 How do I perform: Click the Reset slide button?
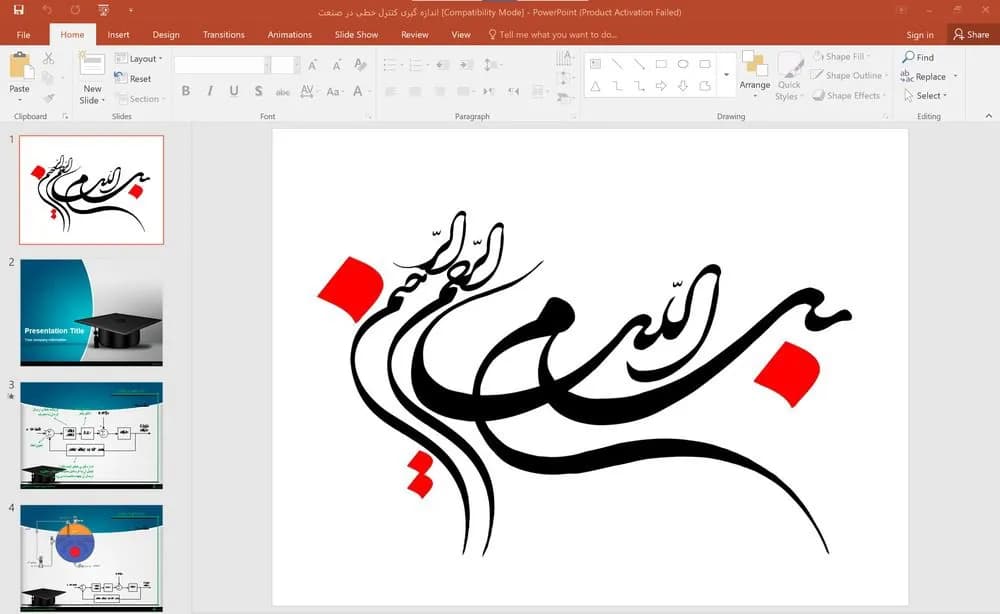click(x=133, y=78)
